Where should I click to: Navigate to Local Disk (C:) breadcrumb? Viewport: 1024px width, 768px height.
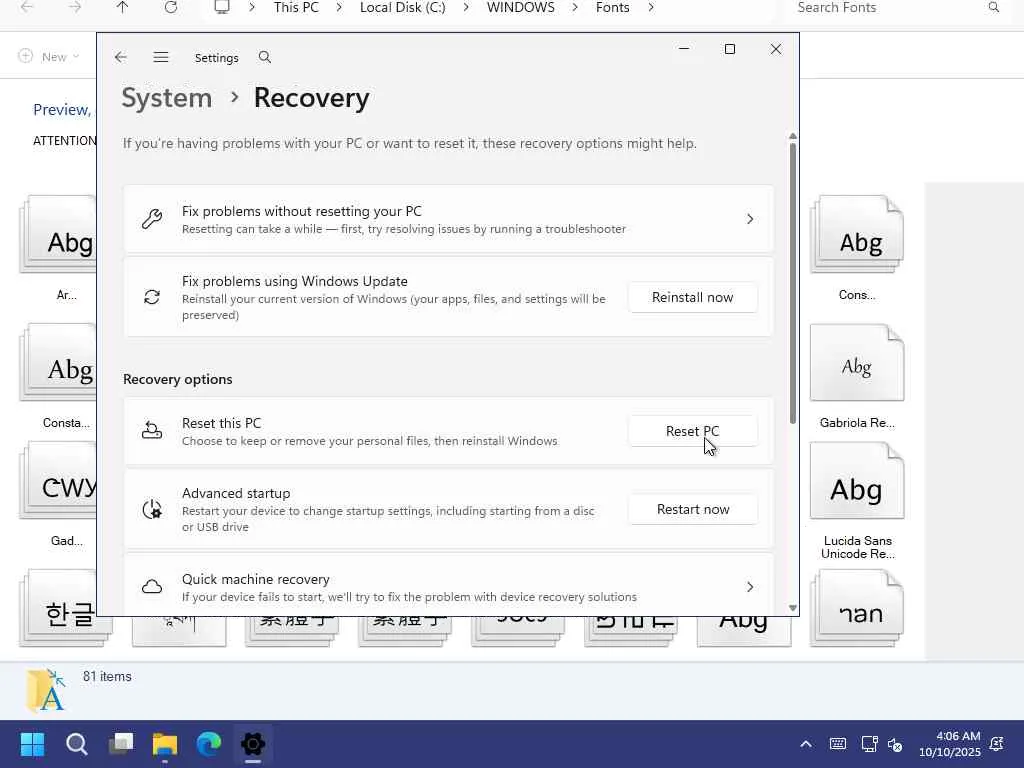pos(402,7)
